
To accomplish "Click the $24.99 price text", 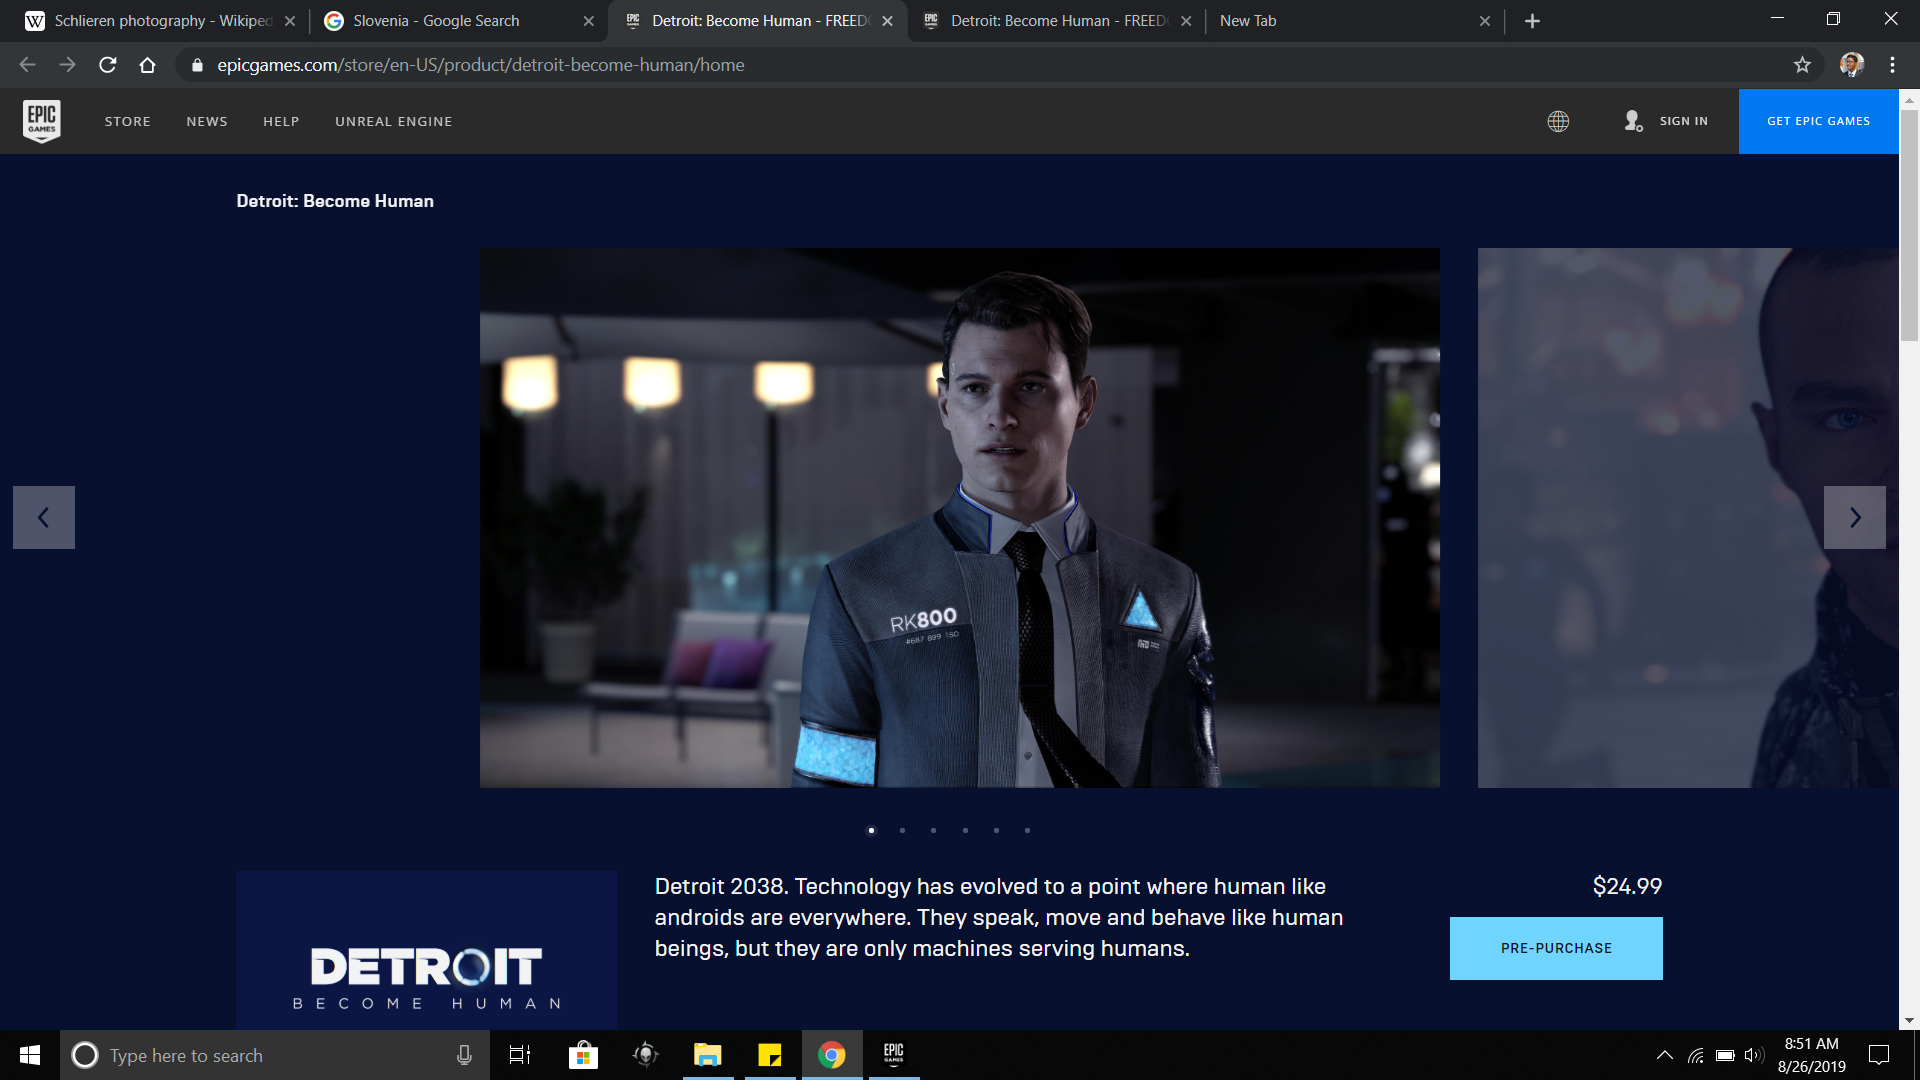I will [x=1627, y=886].
